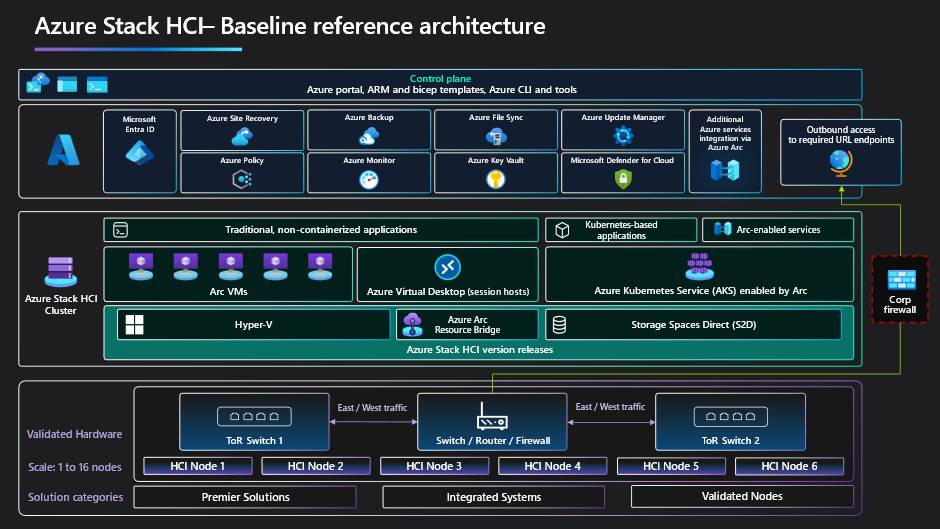This screenshot has width=940, height=529.
Task: Click the AKS enabled by Arc icon
Action: pyautogui.click(x=699, y=266)
